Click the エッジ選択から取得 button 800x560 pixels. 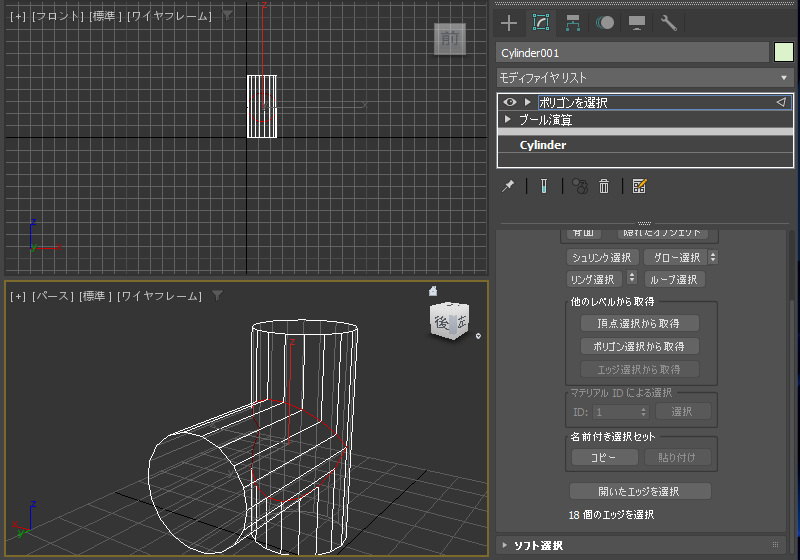(x=639, y=369)
